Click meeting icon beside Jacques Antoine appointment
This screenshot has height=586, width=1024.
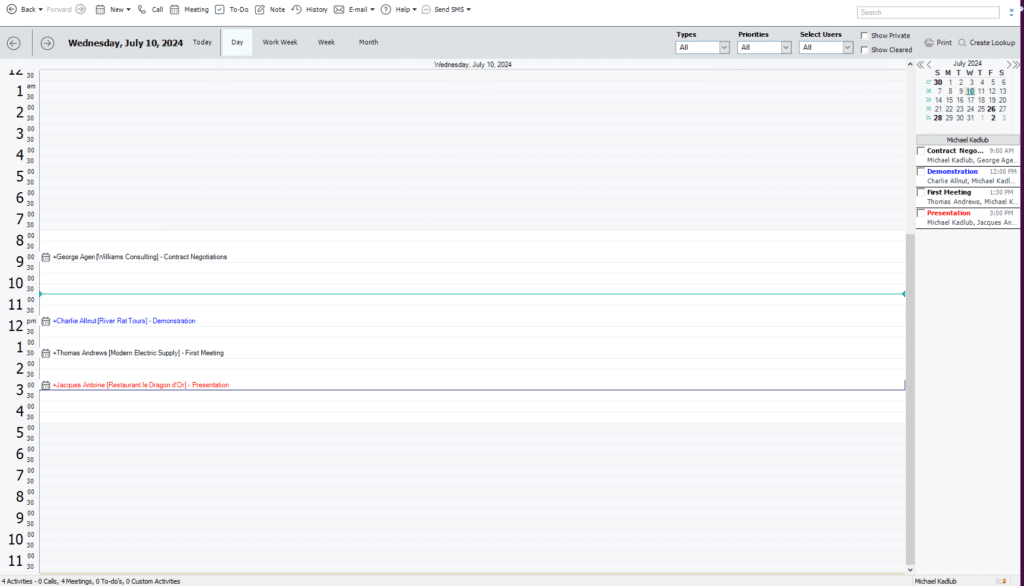pos(46,385)
